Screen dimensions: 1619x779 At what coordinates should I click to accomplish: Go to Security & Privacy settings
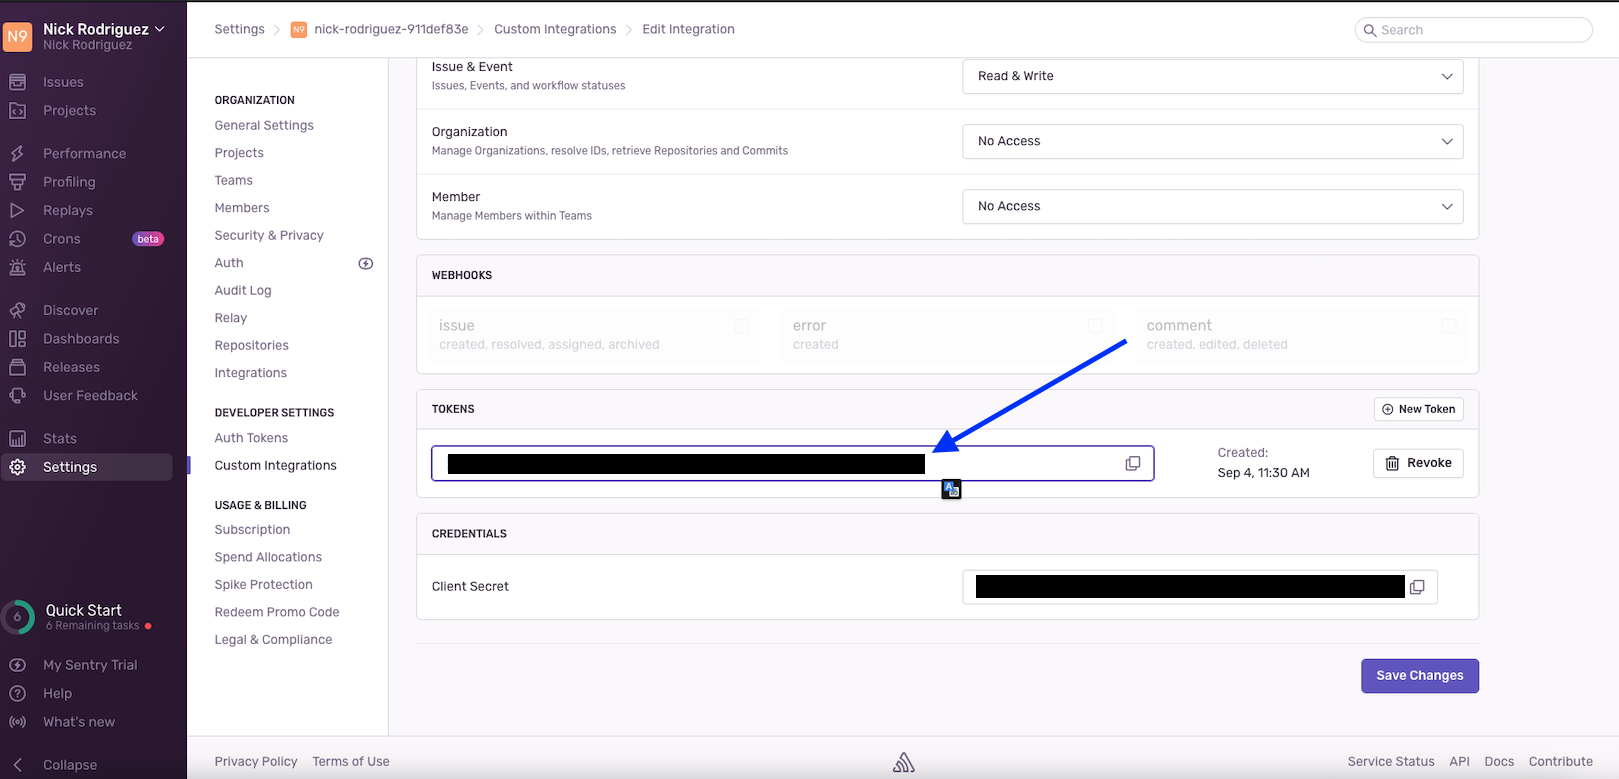click(x=269, y=235)
